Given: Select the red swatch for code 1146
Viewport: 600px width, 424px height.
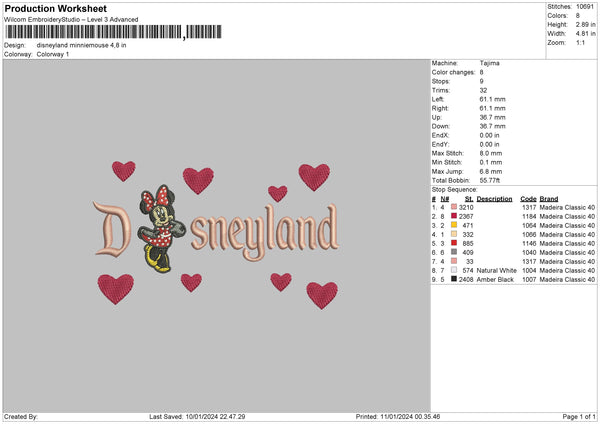Looking at the screenshot, I should (454, 243).
